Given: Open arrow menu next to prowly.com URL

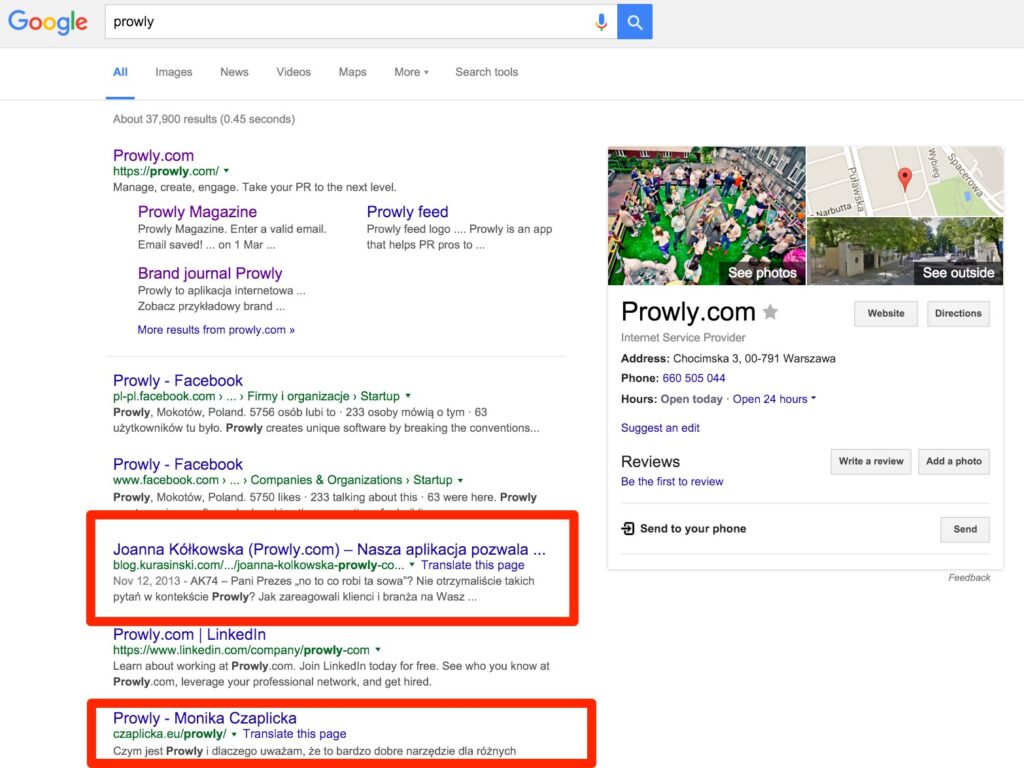Looking at the screenshot, I should coord(226,172).
